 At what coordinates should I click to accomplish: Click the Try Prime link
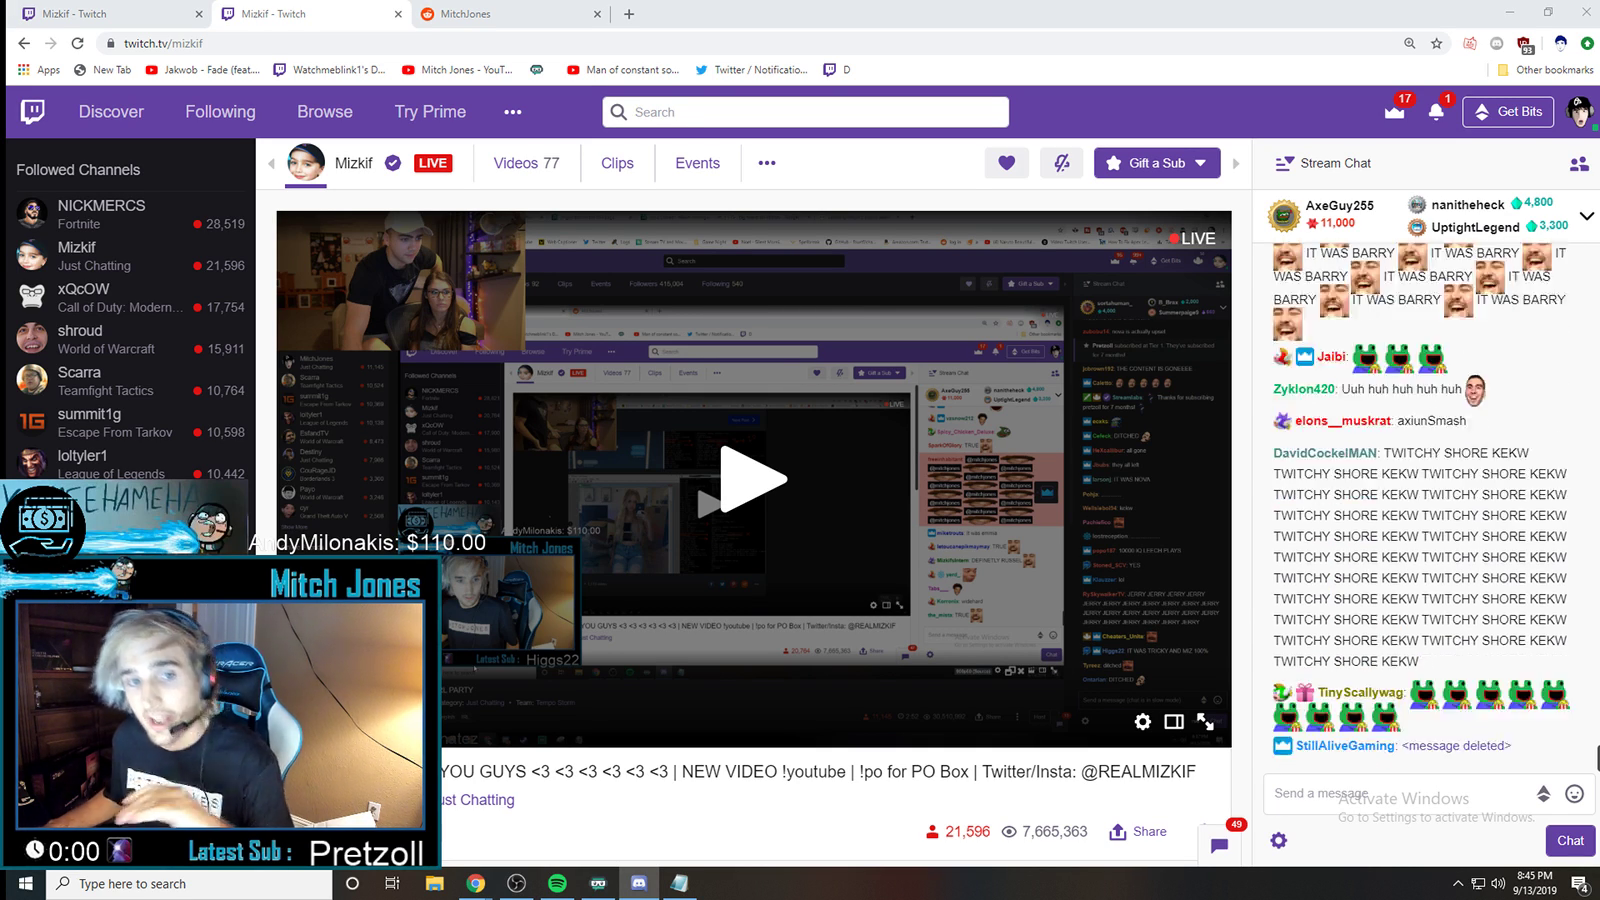(430, 112)
